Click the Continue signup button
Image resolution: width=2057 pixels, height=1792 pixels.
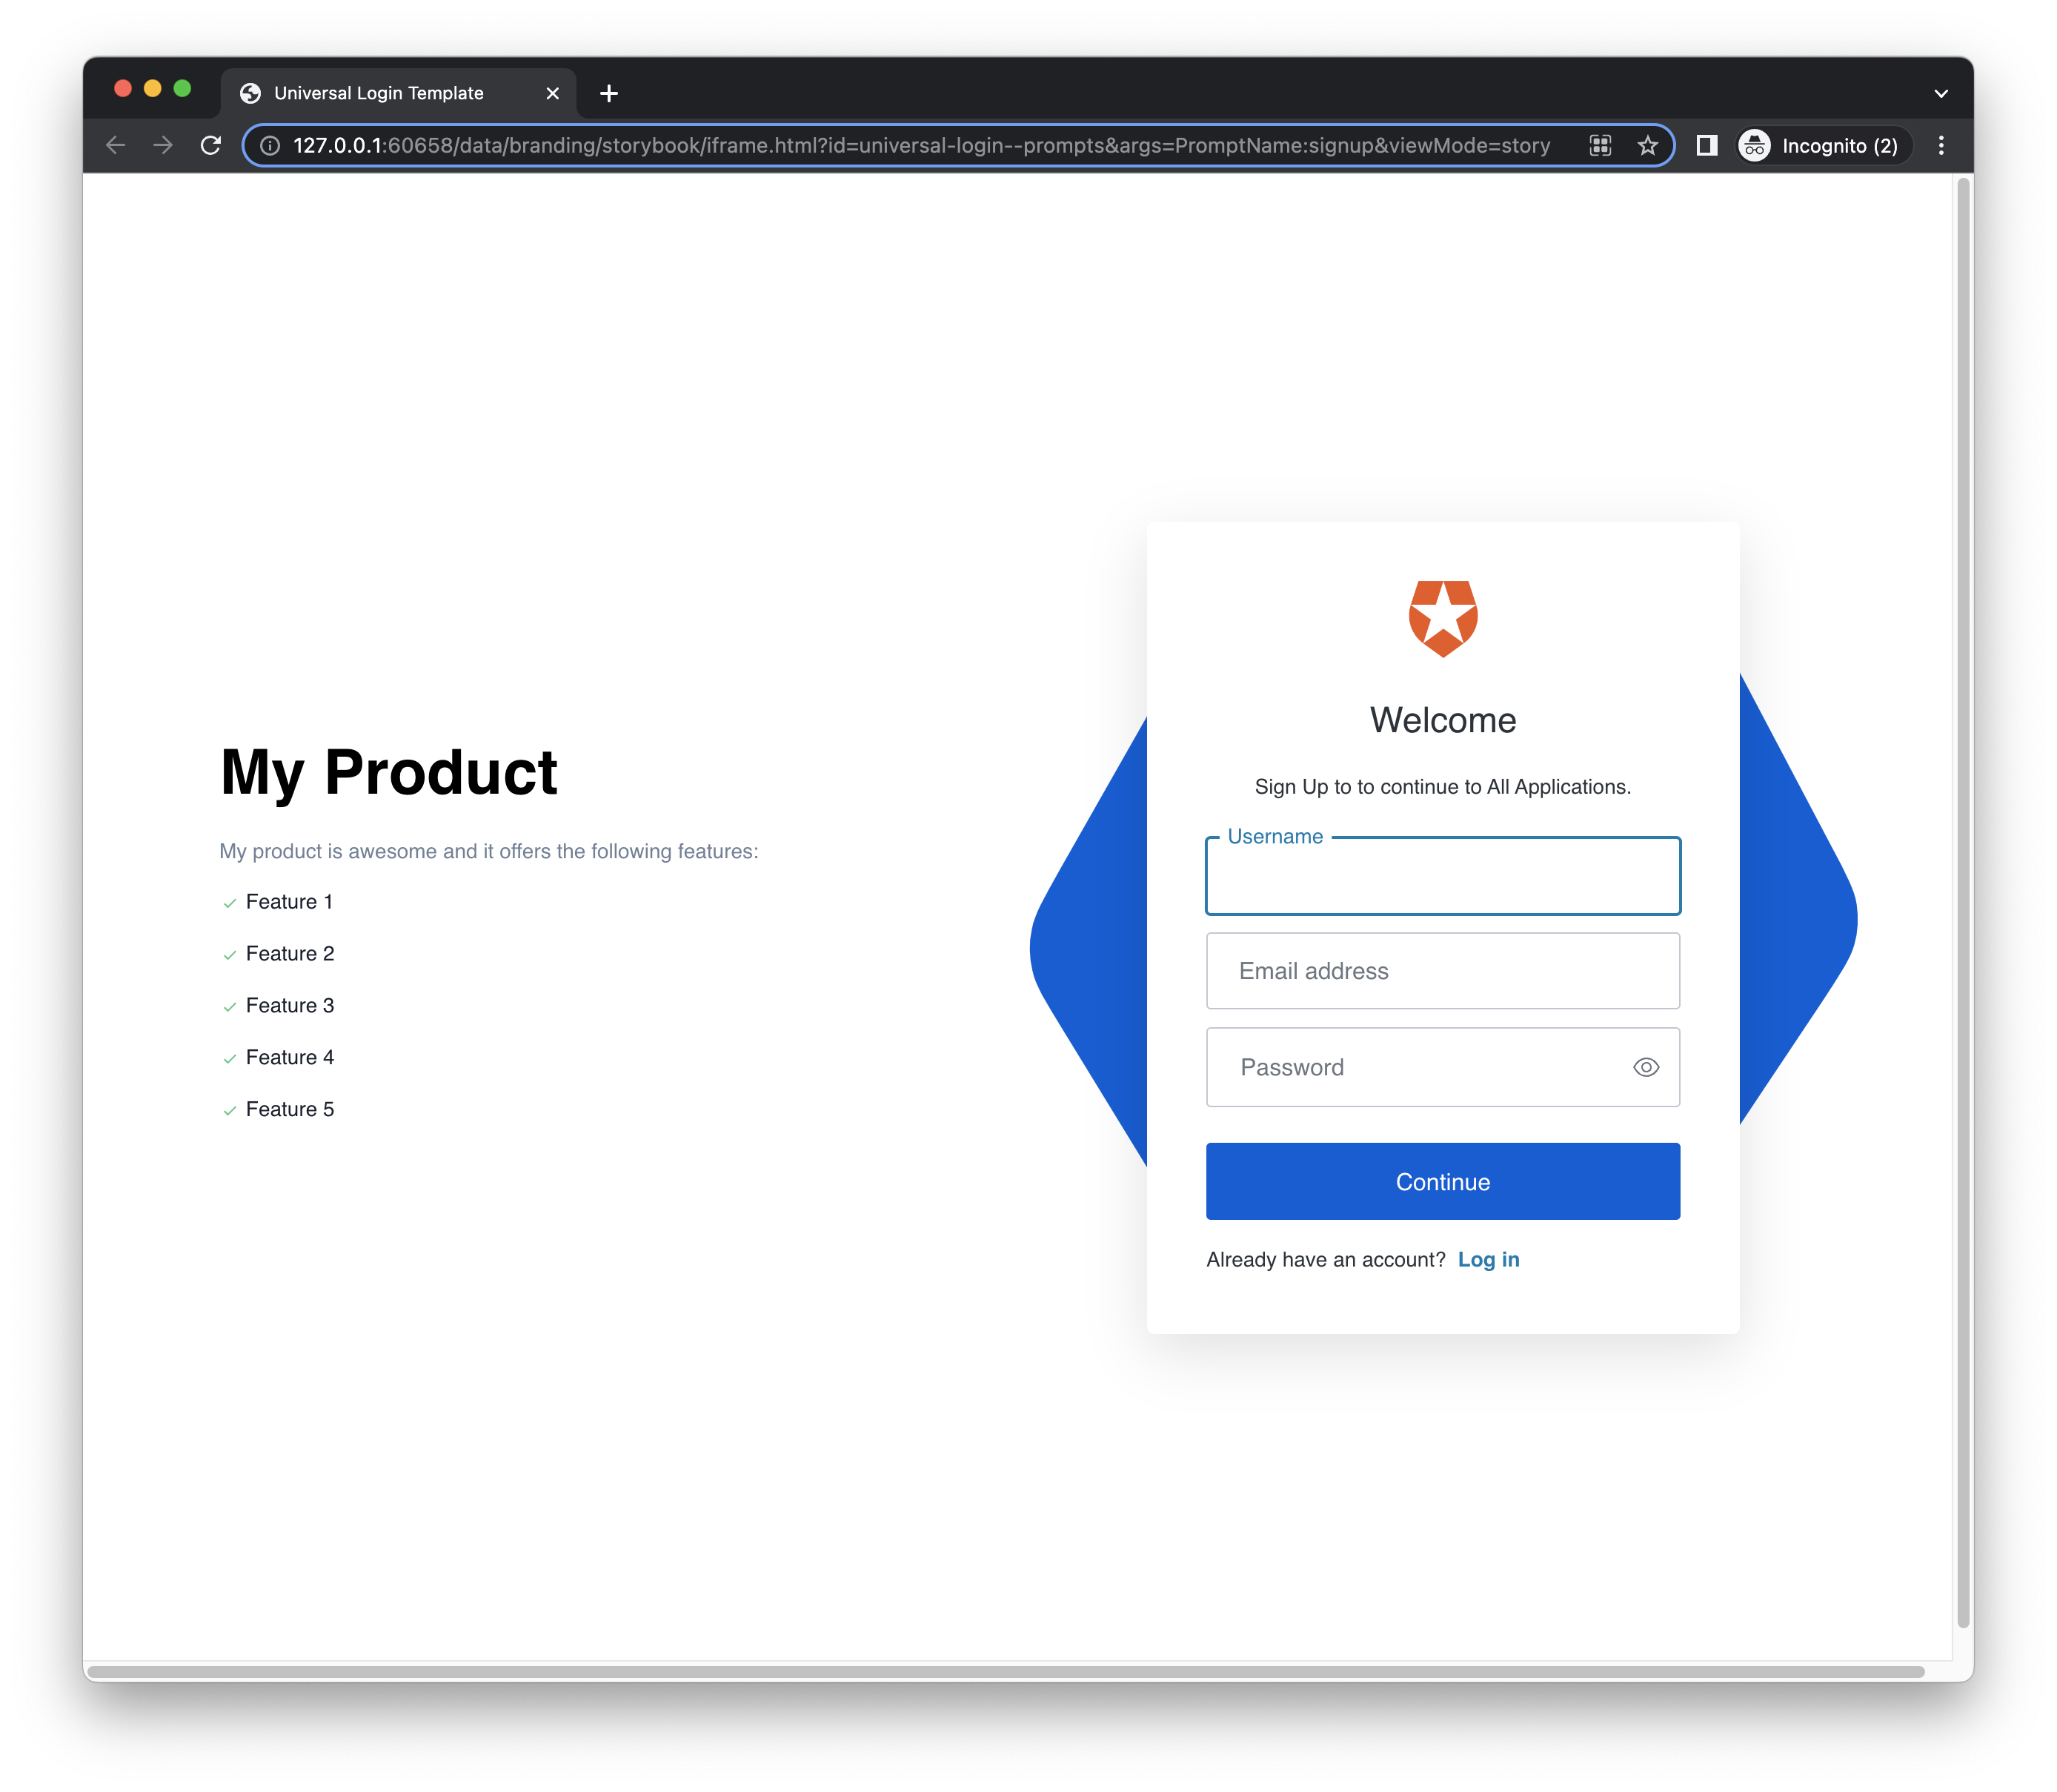point(1443,1181)
